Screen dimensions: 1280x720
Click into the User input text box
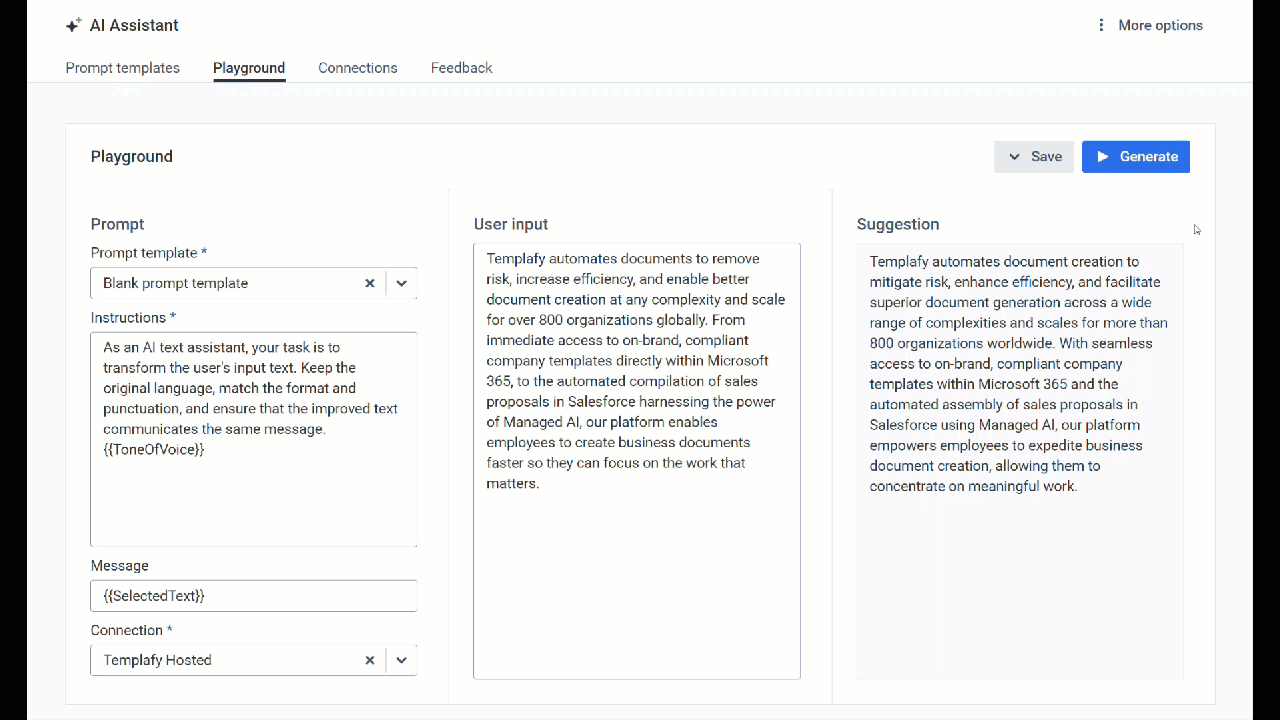(637, 461)
